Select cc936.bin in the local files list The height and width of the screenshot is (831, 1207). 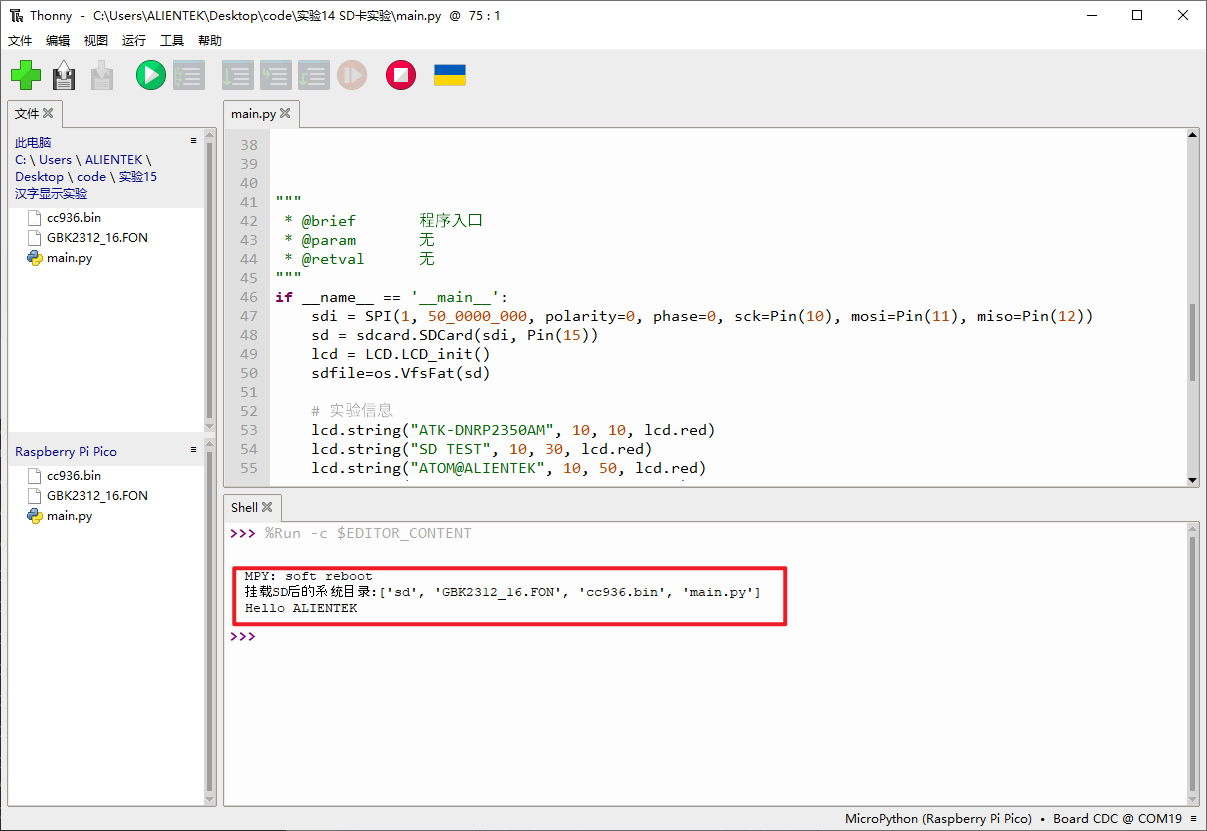tap(74, 218)
